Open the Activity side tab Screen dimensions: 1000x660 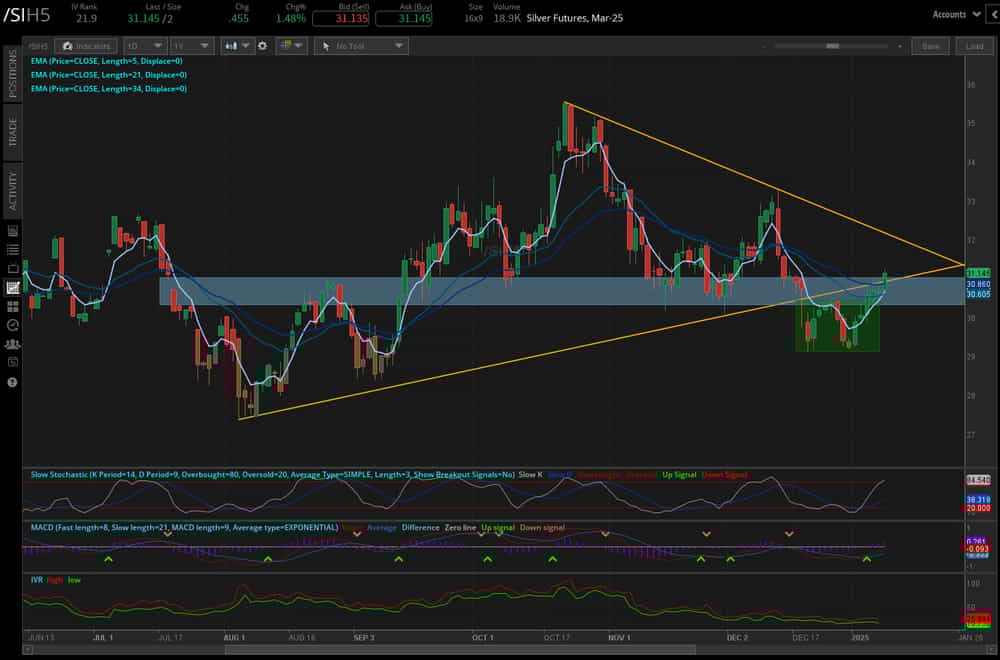click(13, 189)
